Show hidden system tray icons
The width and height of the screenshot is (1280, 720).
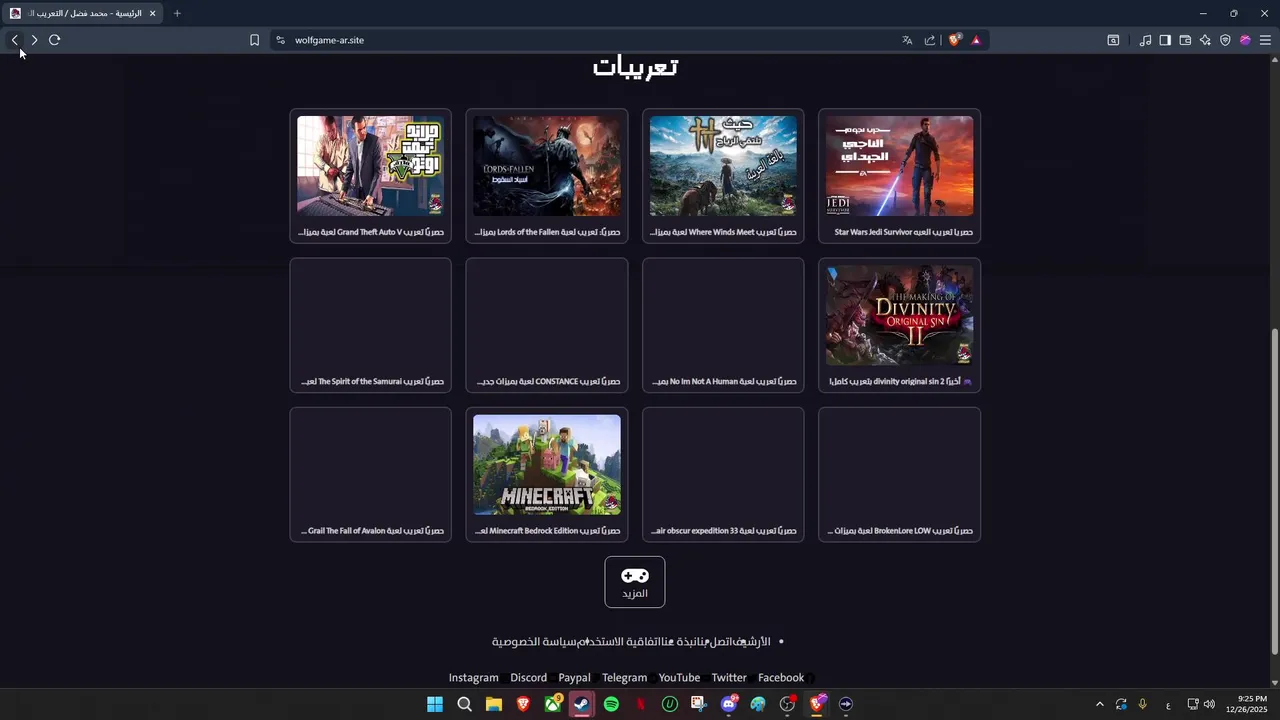point(1099,704)
